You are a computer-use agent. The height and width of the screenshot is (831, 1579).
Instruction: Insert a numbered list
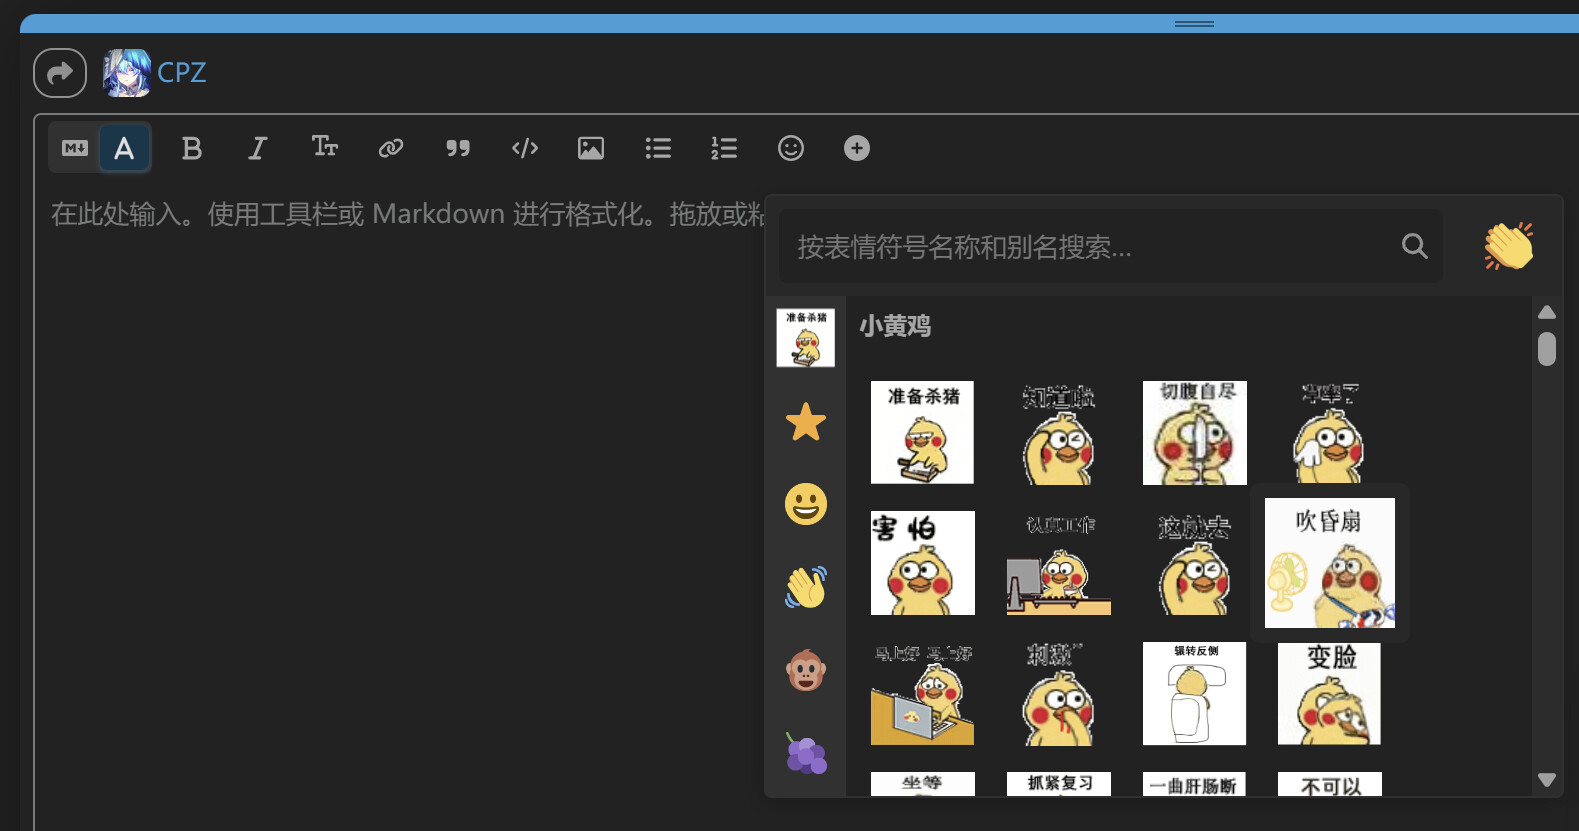724,149
